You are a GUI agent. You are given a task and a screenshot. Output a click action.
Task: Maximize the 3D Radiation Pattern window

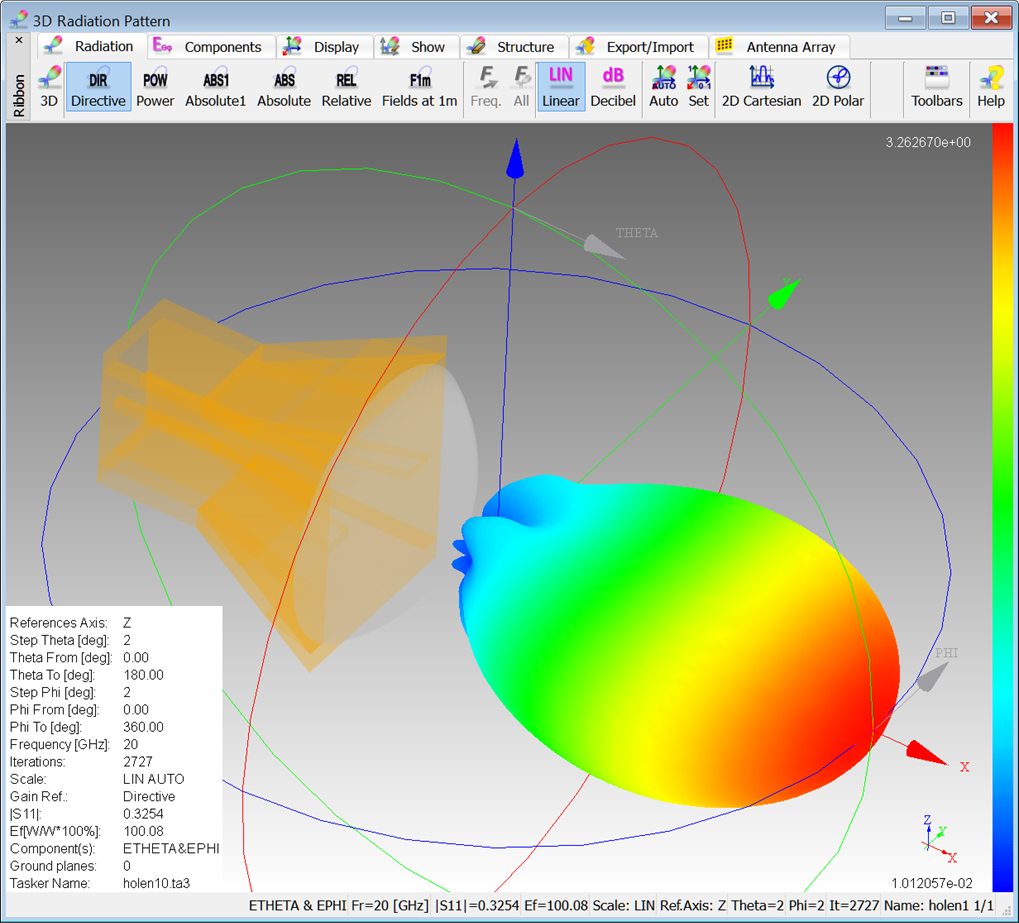tap(948, 18)
